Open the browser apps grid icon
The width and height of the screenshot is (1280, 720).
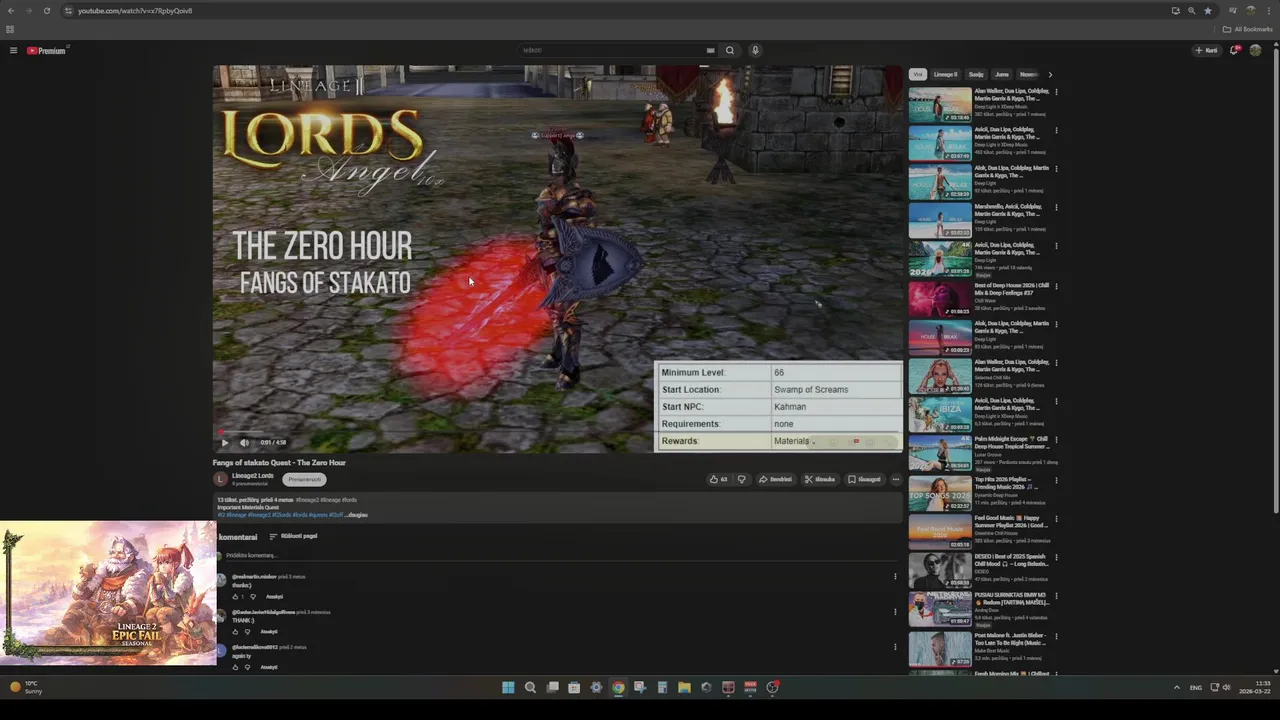[x=10, y=29]
